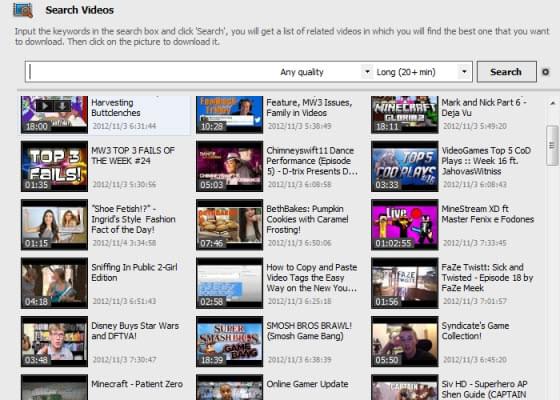Open the Syndicate's Game Collection thumbnail
Image resolution: width=560 pixels, height=400 pixels.
404,341
